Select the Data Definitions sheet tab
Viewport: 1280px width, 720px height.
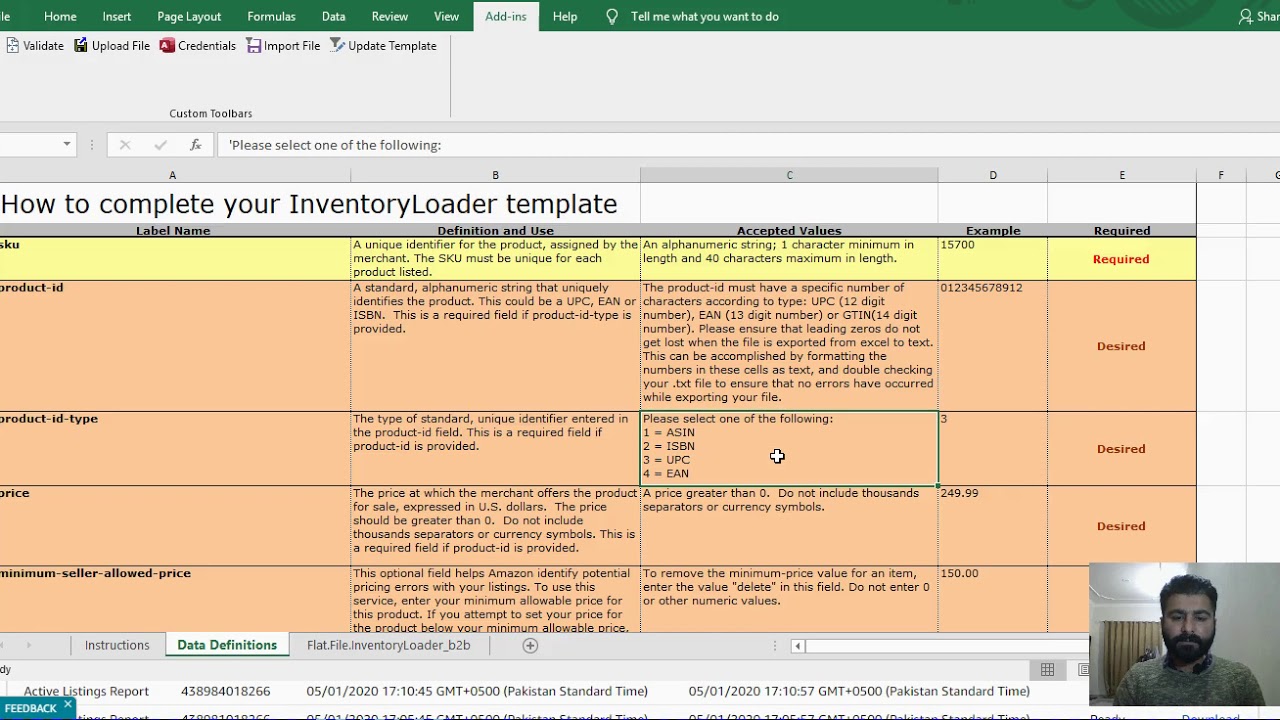point(227,646)
